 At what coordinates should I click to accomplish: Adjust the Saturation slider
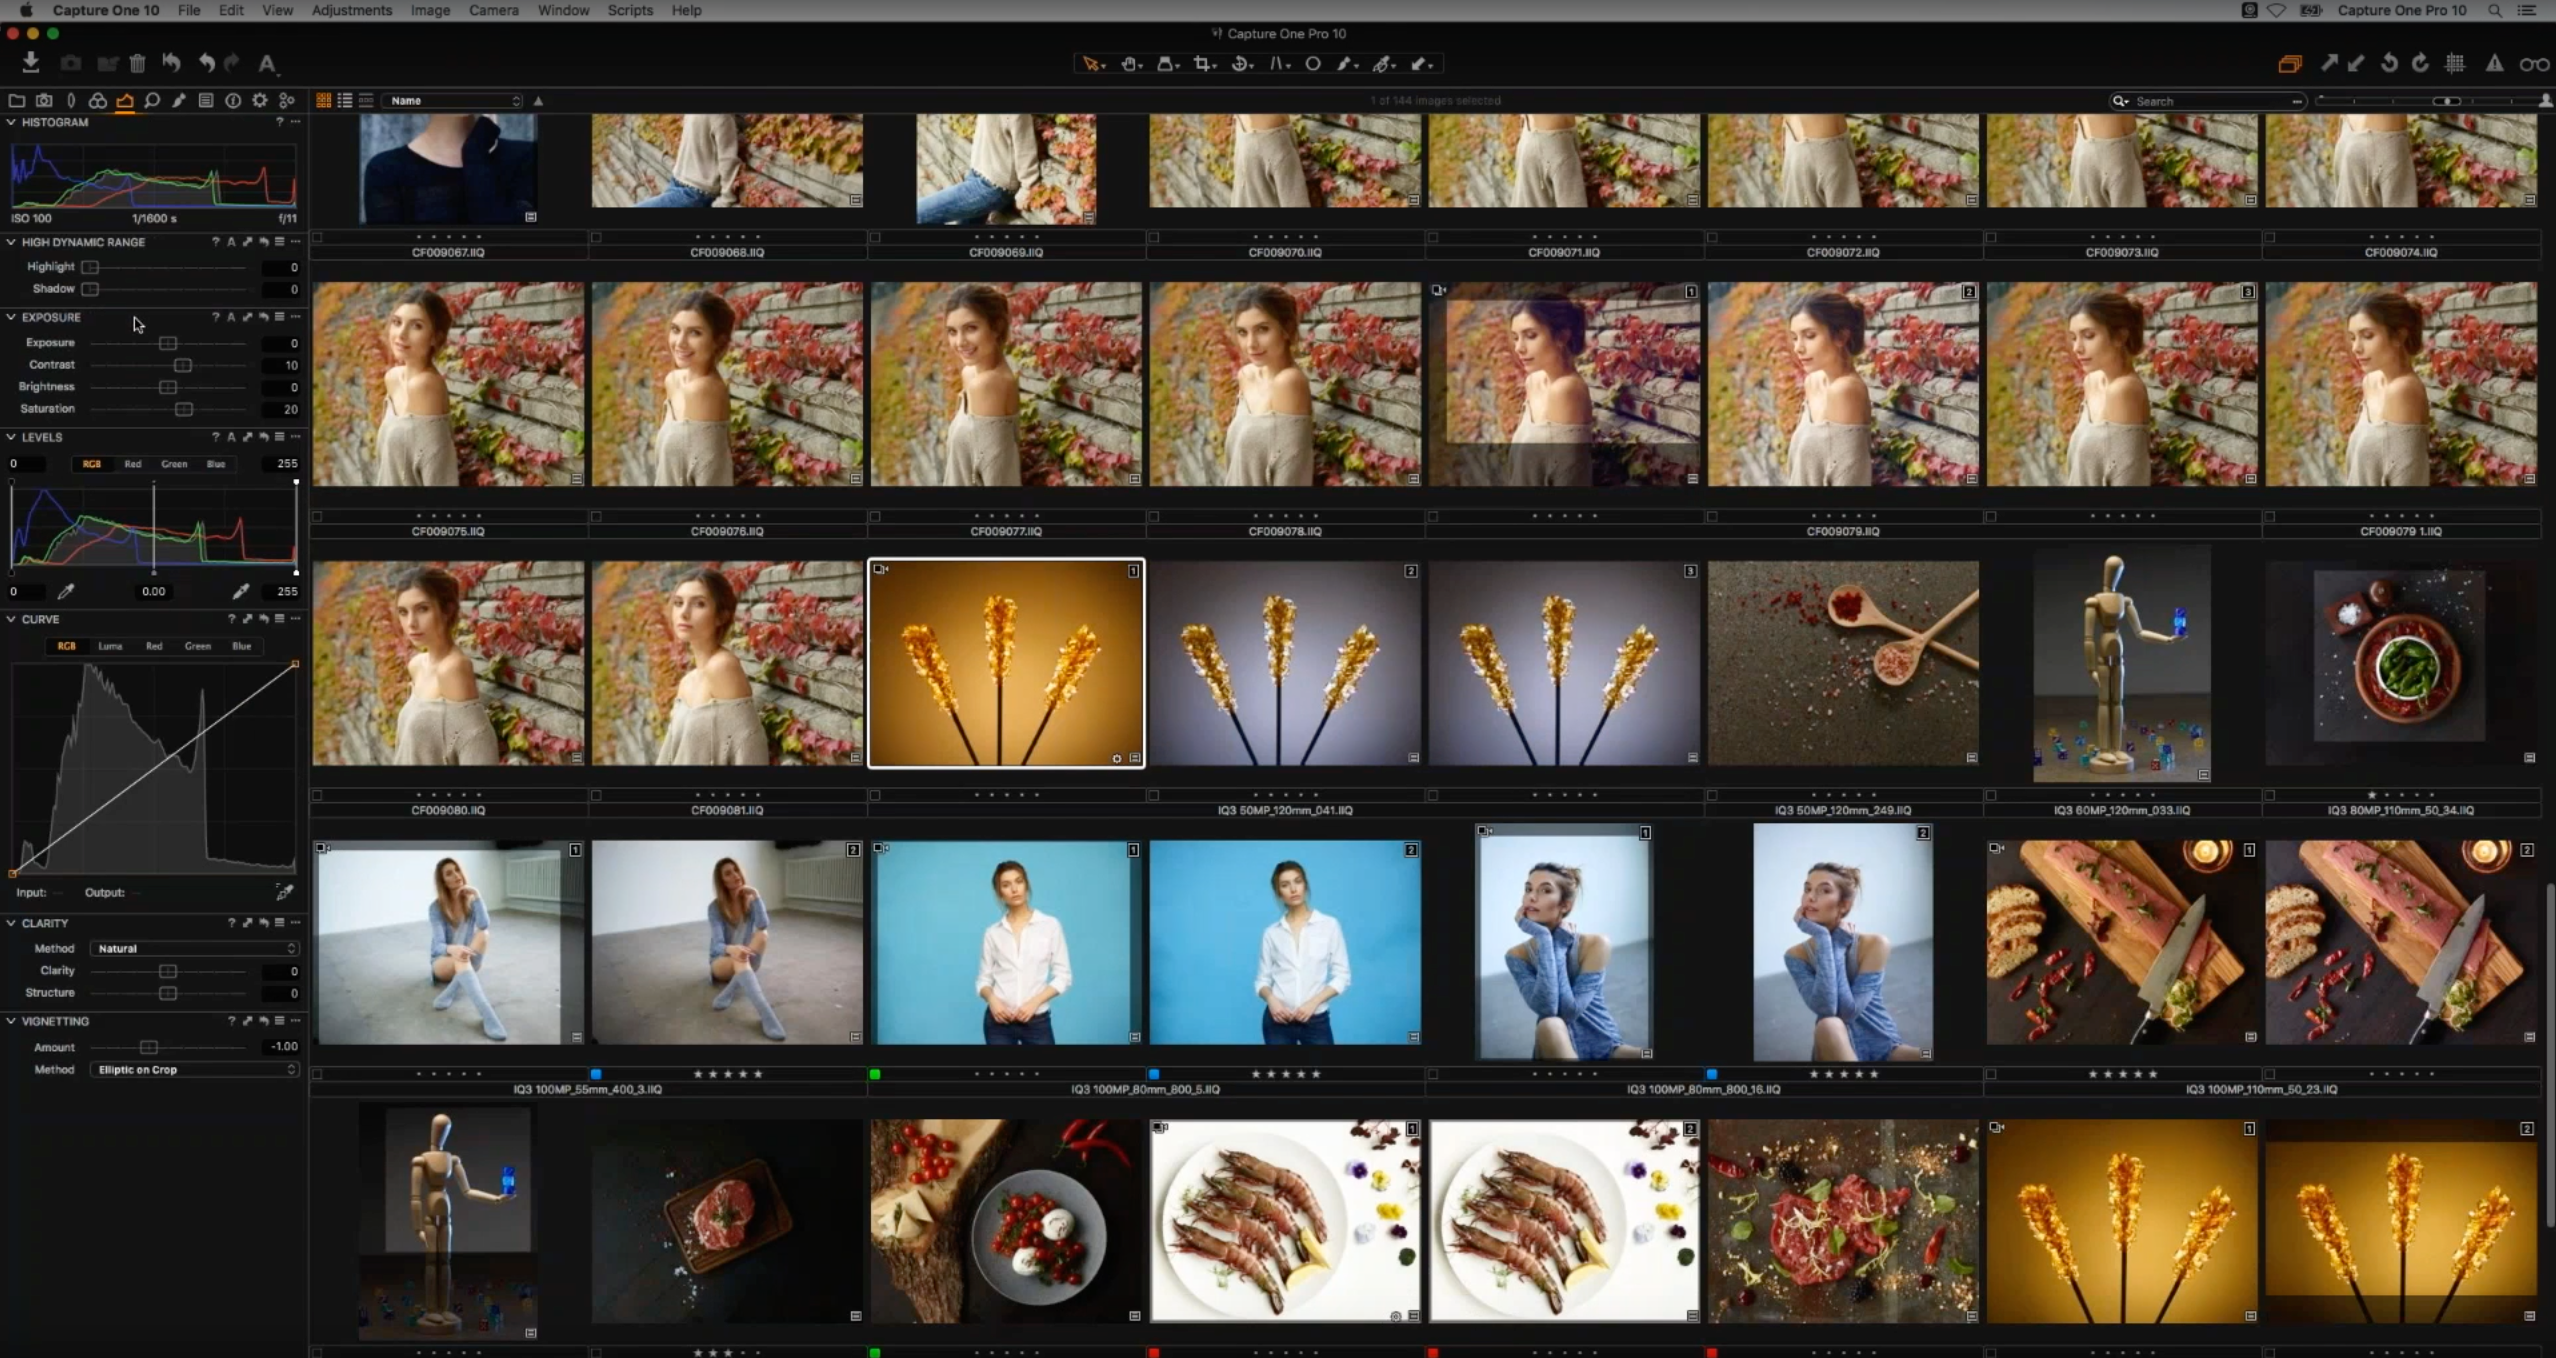pos(184,409)
